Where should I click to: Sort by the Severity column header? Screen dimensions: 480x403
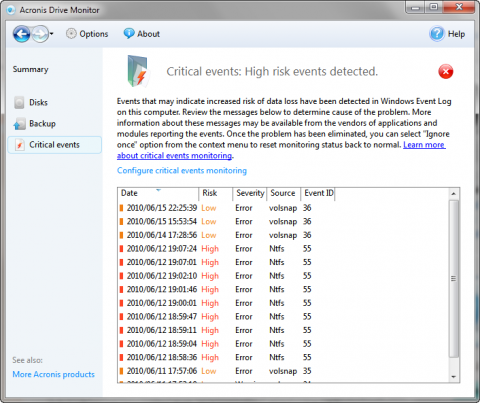click(x=250, y=194)
